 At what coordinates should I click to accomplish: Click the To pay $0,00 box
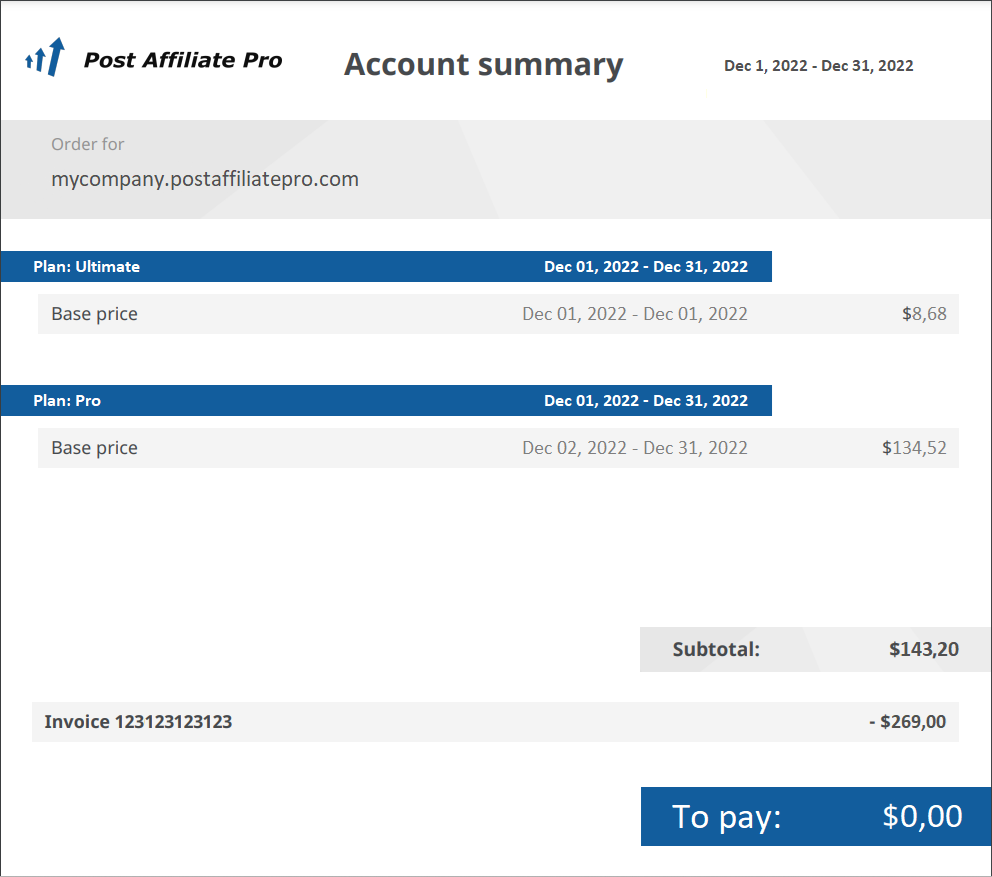(816, 817)
